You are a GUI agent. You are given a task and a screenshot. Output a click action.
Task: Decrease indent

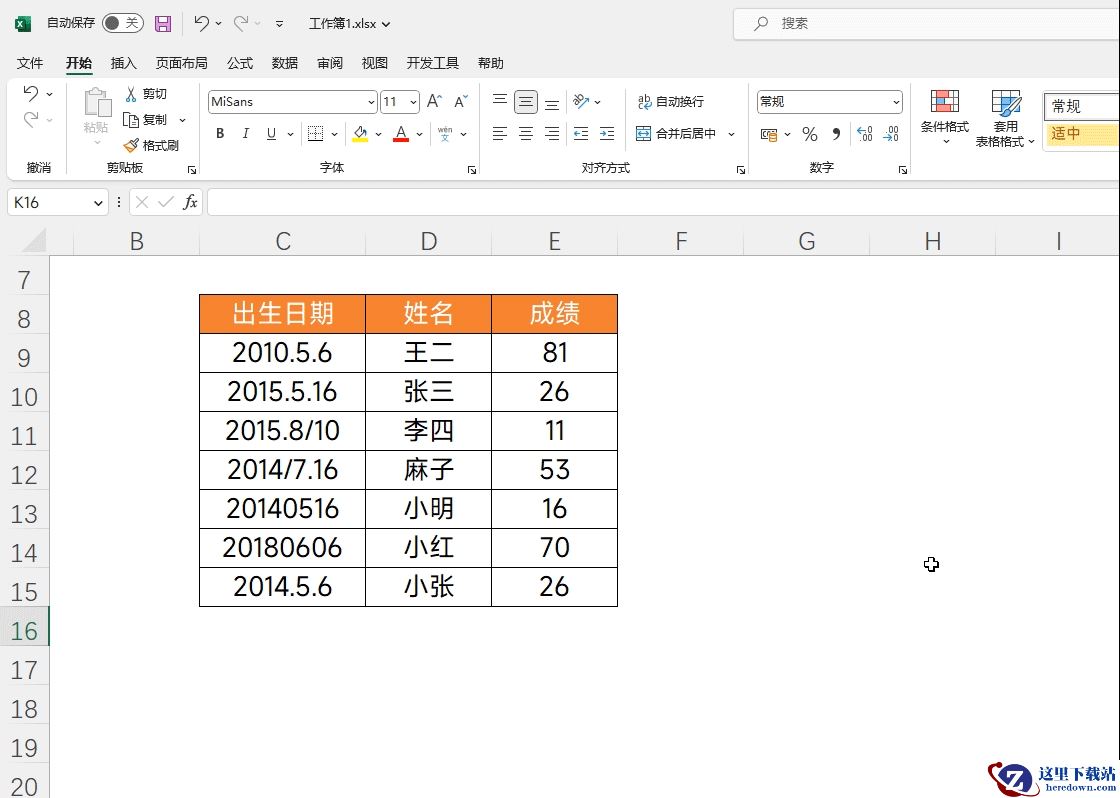click(581, 134)
